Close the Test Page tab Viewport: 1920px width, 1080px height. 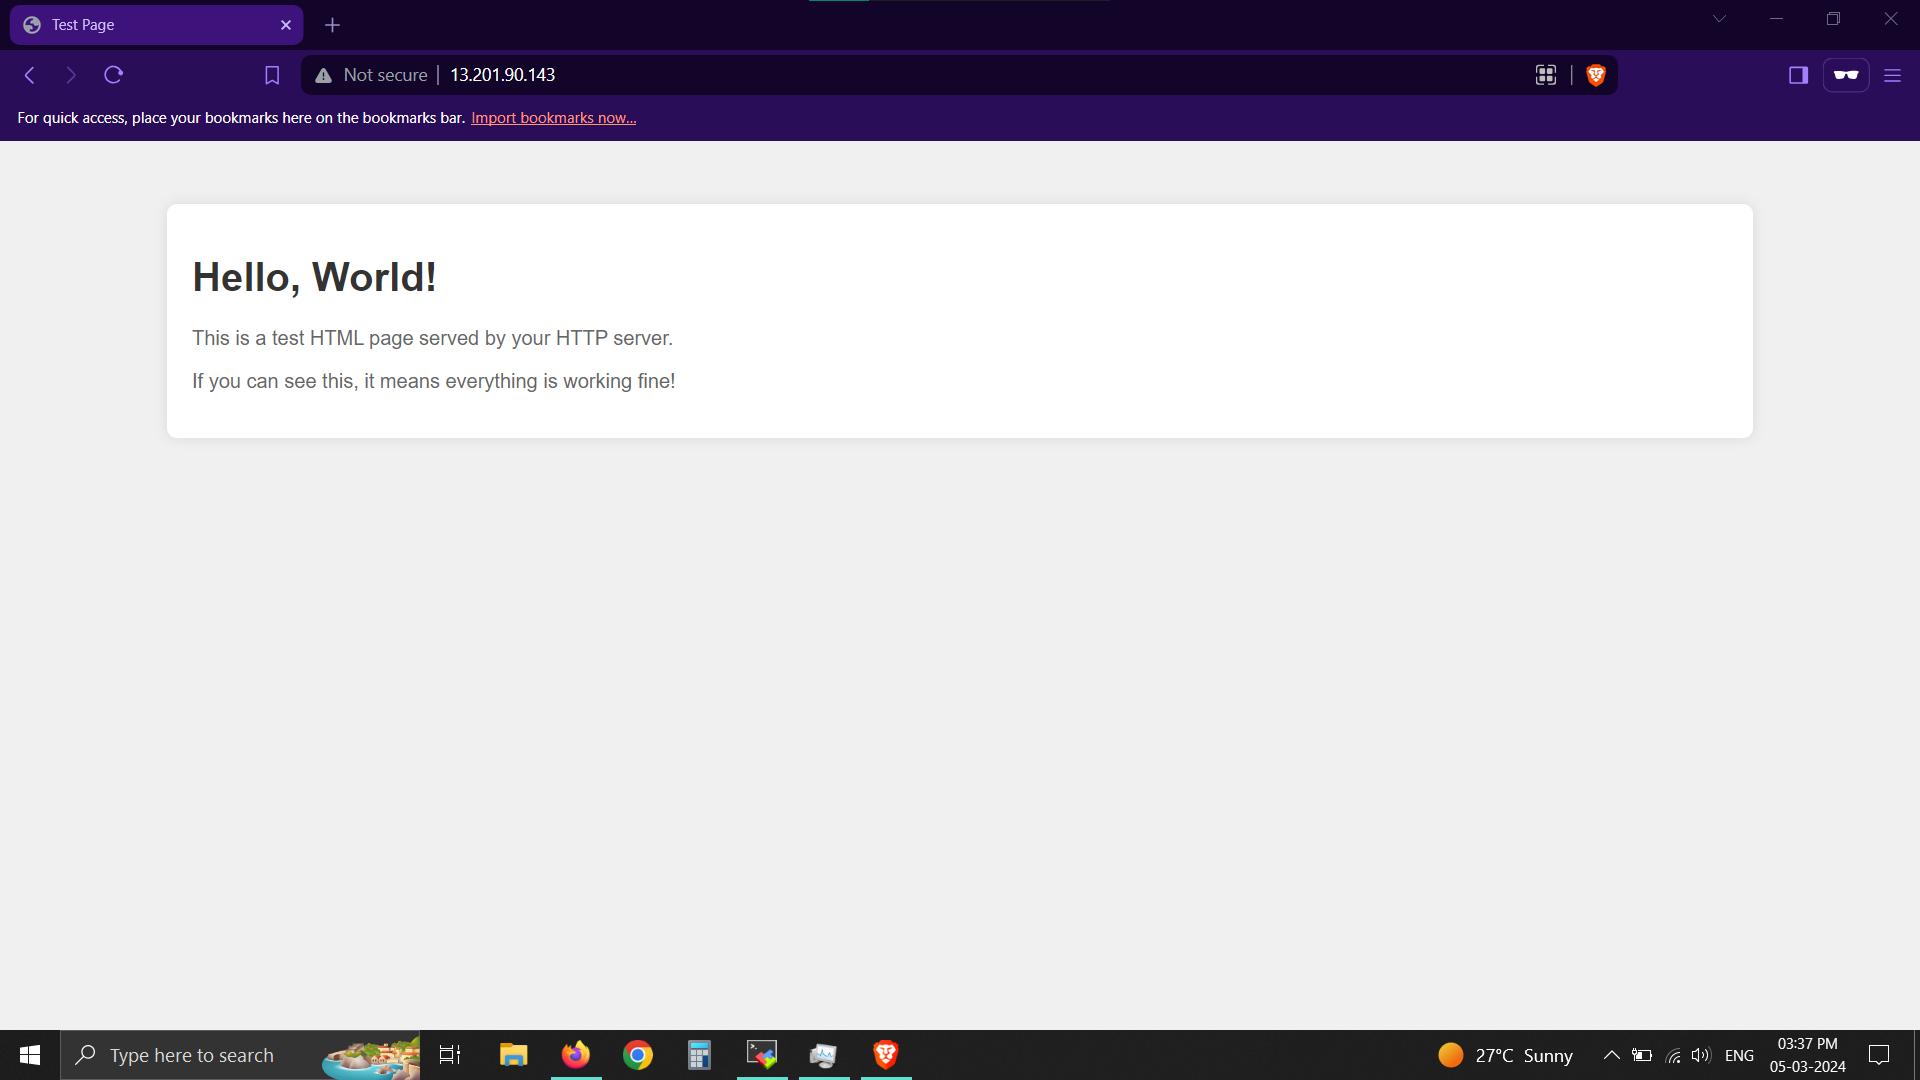286,25
